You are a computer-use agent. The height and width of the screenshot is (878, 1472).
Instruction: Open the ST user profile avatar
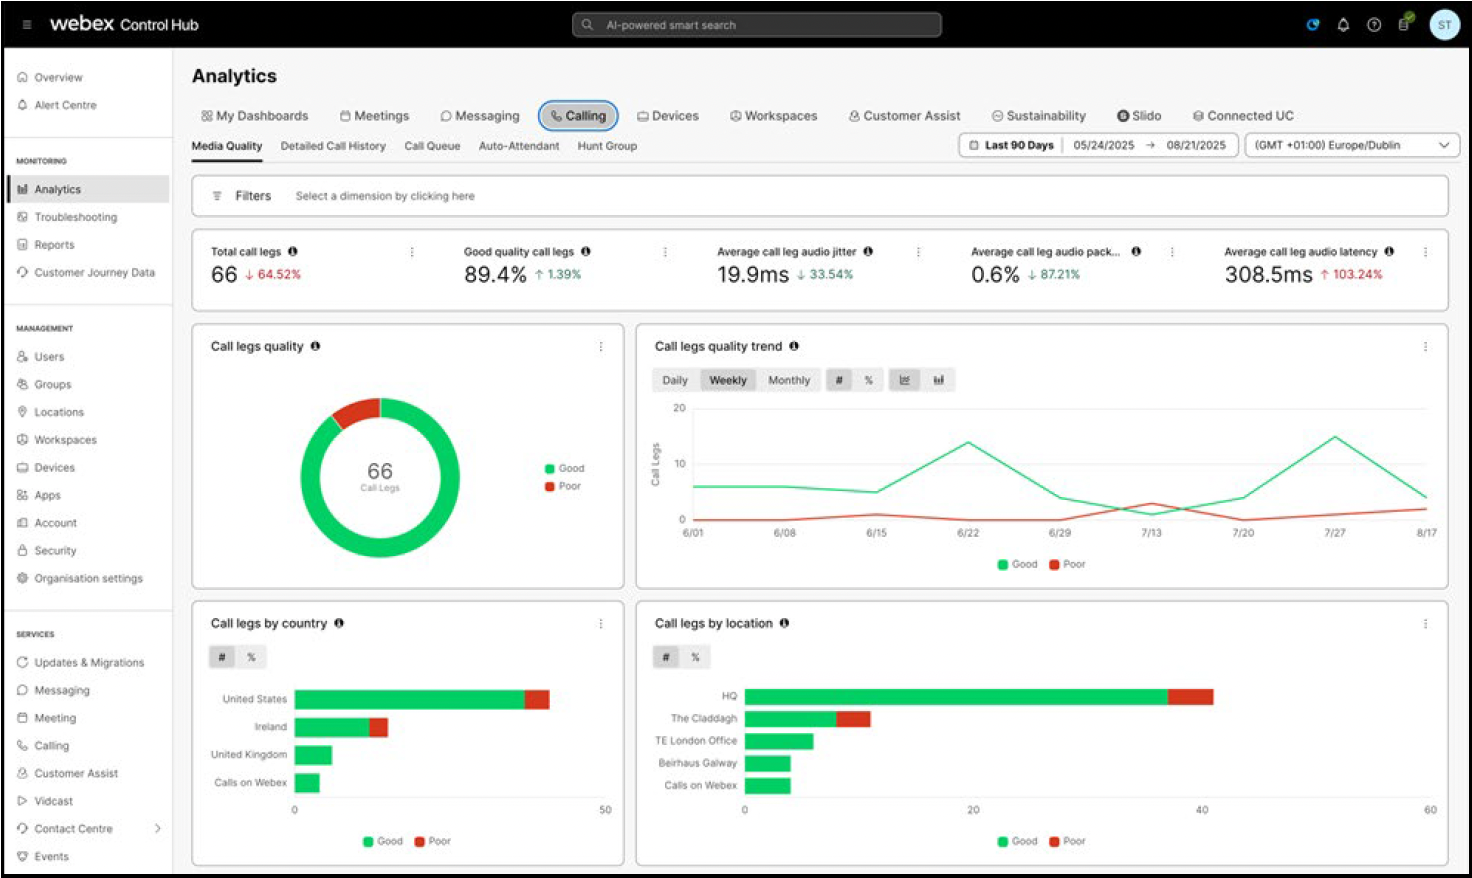(x=1444, y=25)
